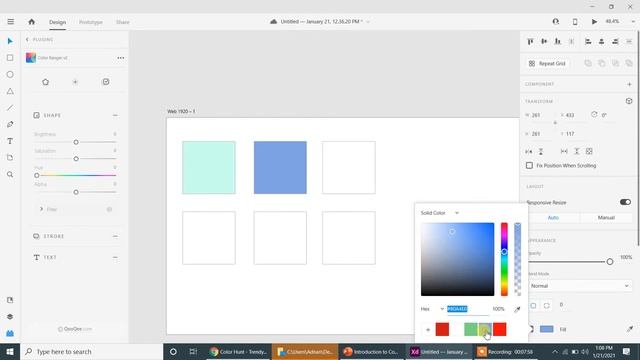Select Auto responsive resize mode
Image resolution: width=640 pixels, height=360 pixels.
coord(553,218)
